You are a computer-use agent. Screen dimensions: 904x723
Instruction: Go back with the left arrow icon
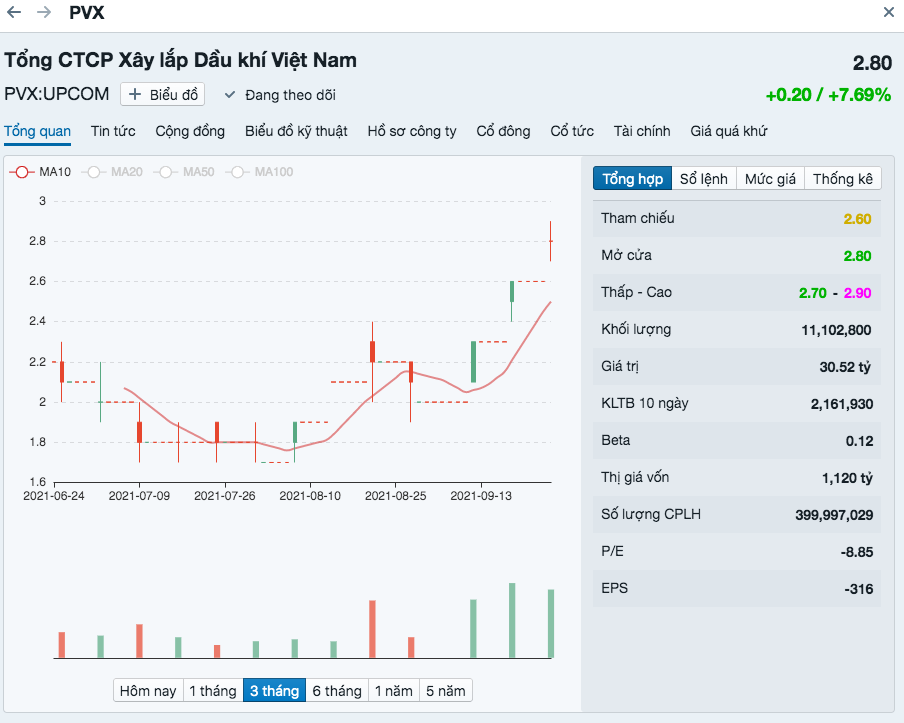(x=14, y=12)
